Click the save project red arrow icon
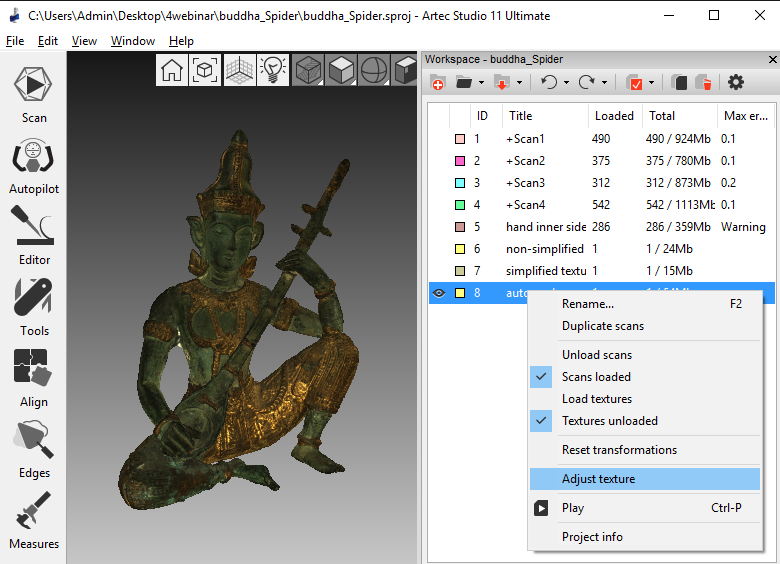Image resolution: width=780 pixels, height=564 pixels. (501, 83)
